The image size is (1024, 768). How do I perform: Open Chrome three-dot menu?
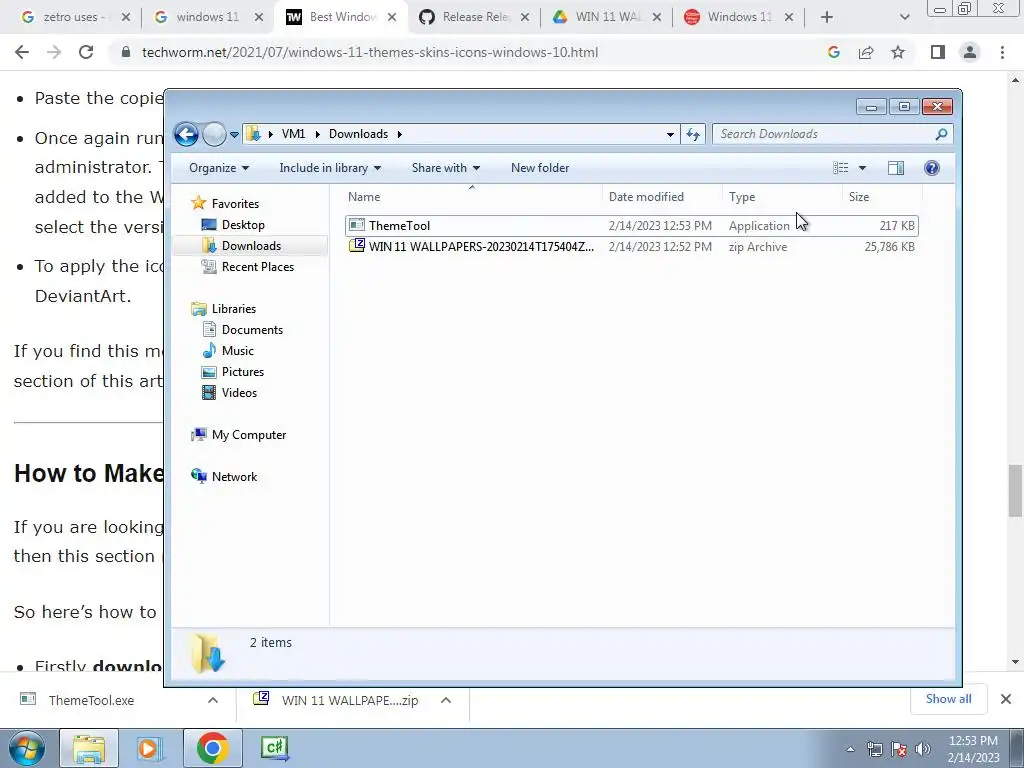pos(1002,52)
